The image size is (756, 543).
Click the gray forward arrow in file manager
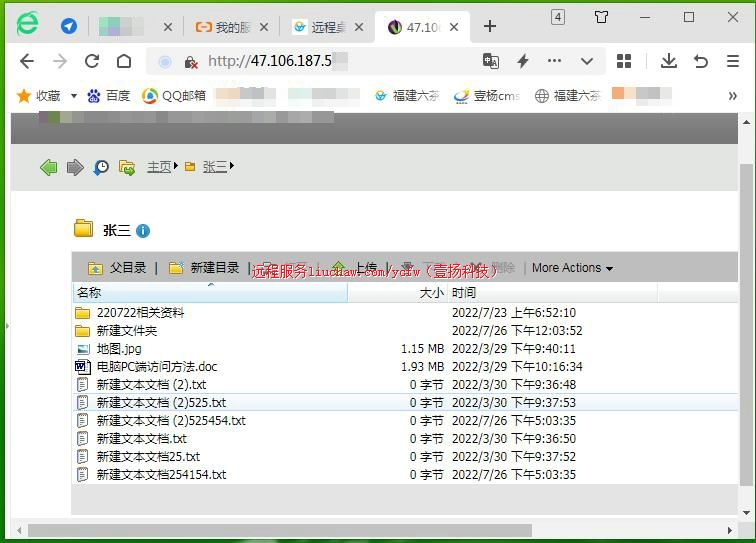[75, 167]
